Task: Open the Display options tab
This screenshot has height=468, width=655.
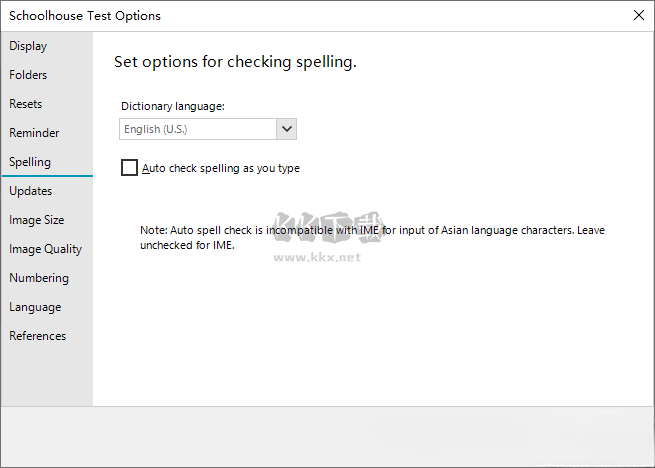Action: coord(28,46)
